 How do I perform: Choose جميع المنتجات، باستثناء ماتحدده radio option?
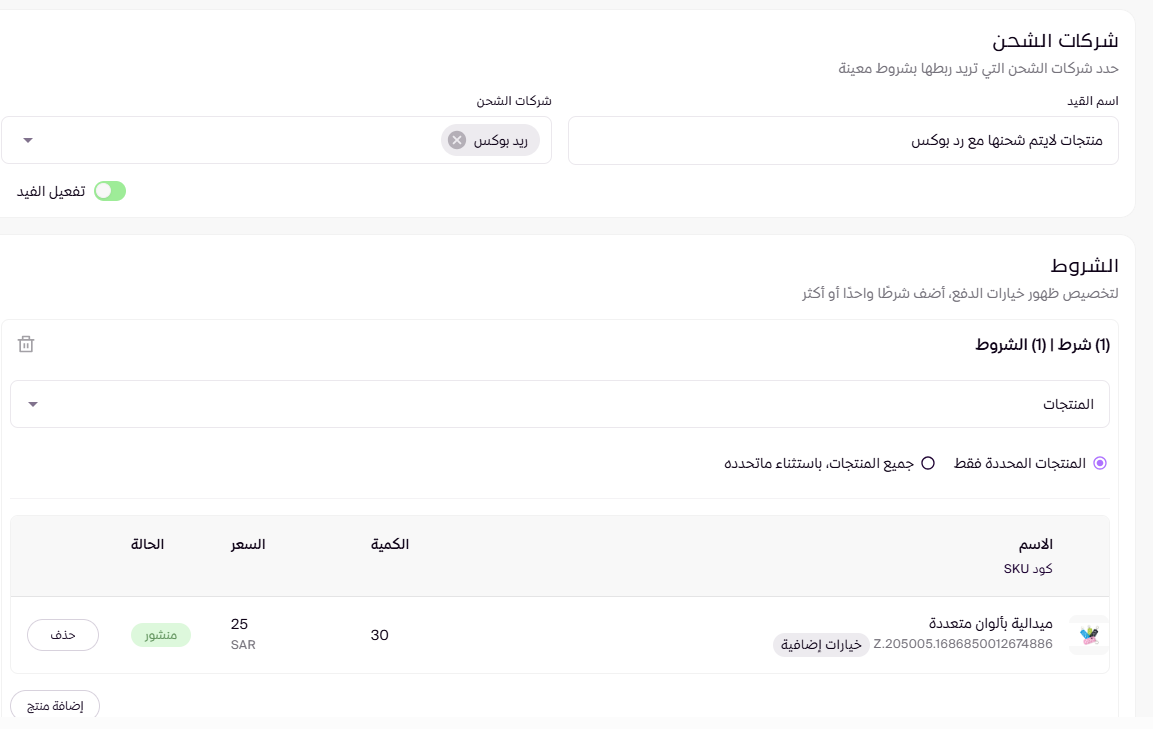point(928,463)
